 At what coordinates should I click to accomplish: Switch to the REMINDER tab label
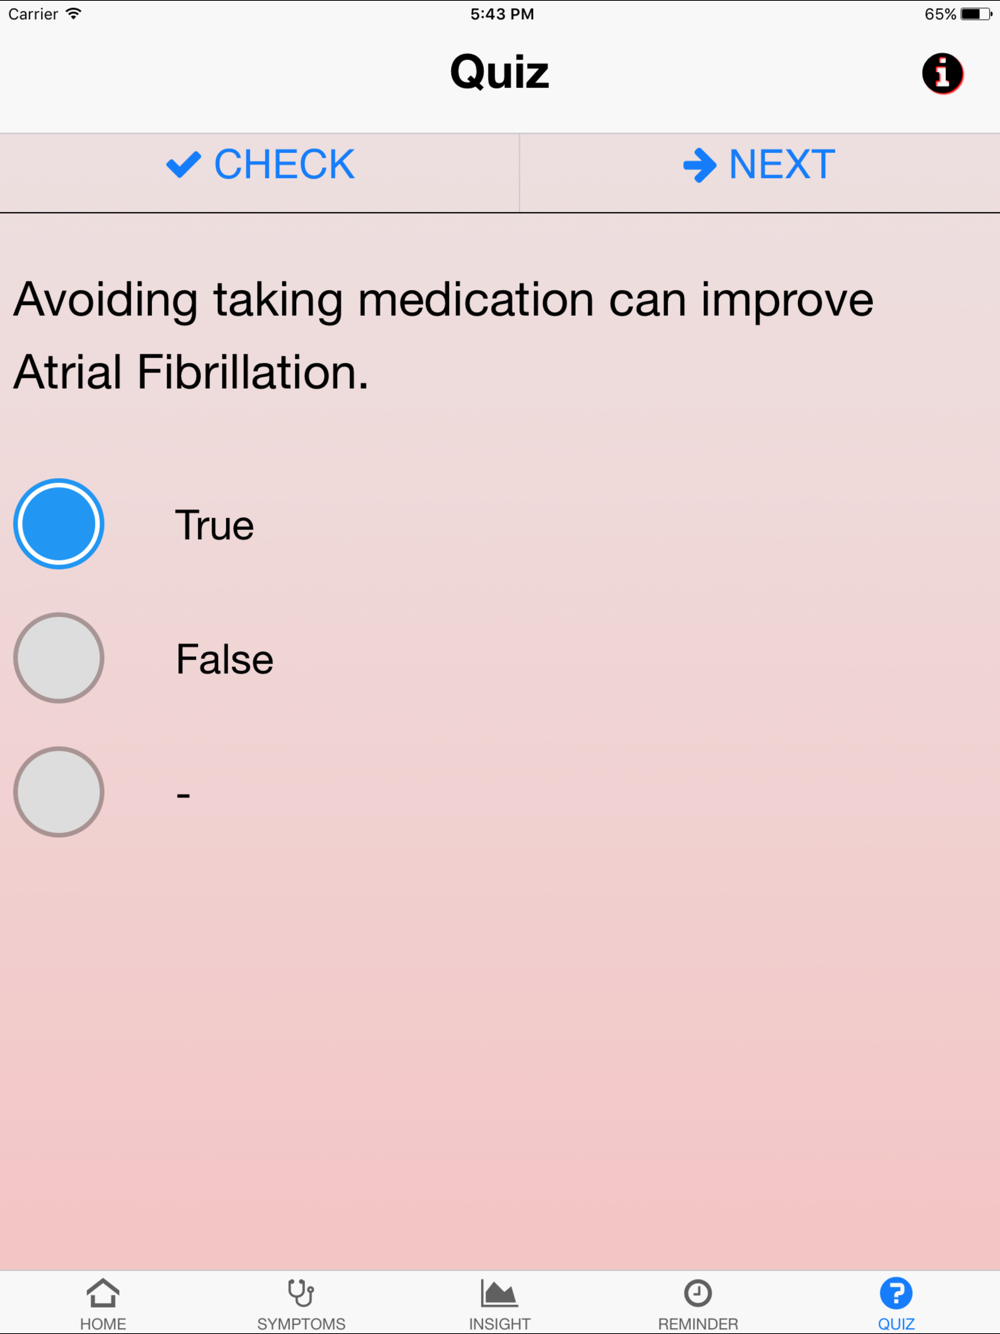pos(698,1323)
